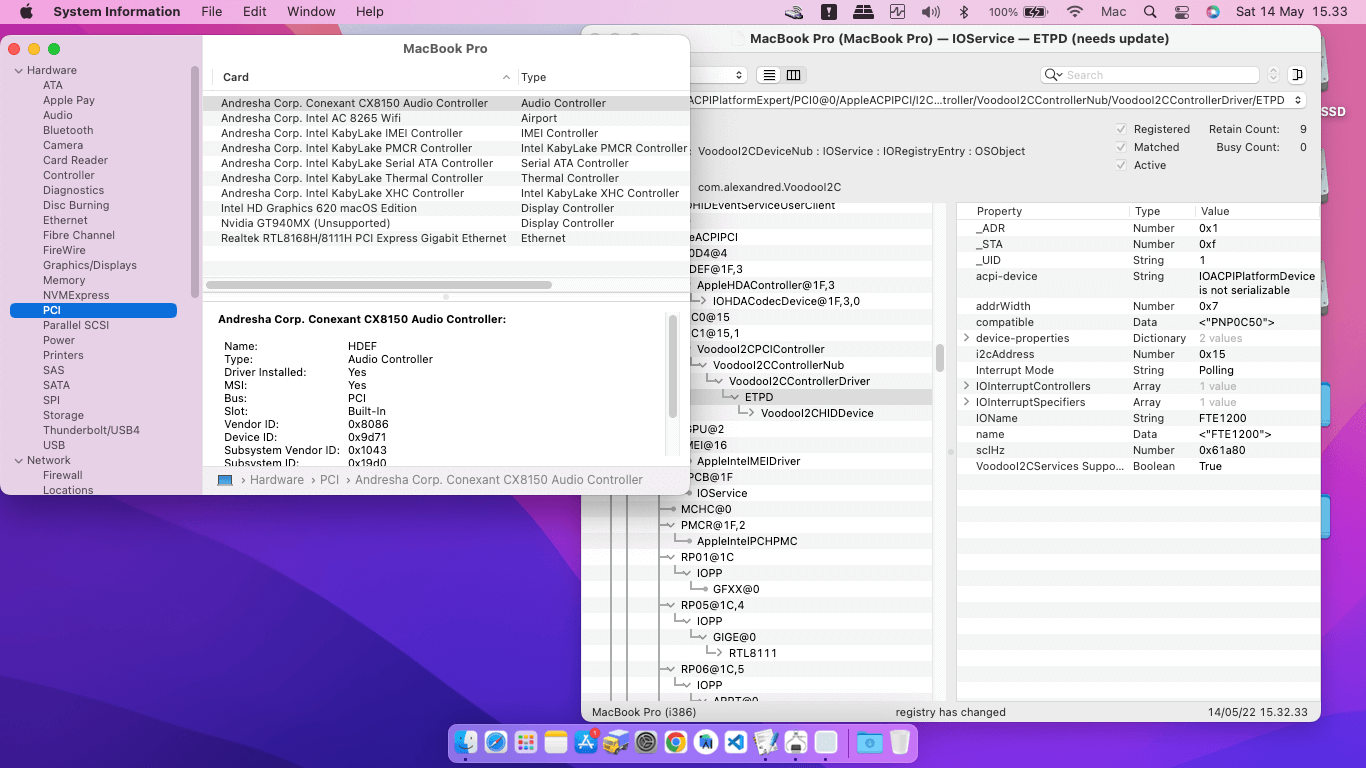Open the Trash in the Dock

pyautogui.click(x=899, y=742)
